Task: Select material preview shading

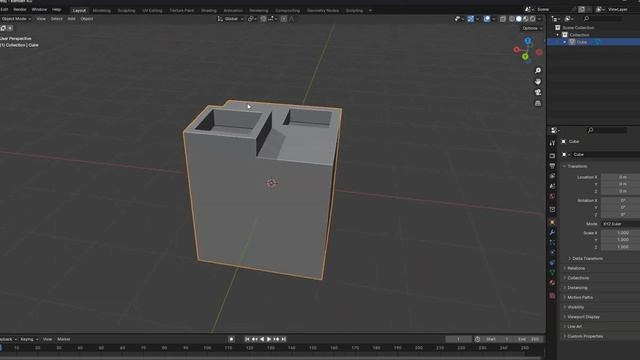Action: coord(526,19)
